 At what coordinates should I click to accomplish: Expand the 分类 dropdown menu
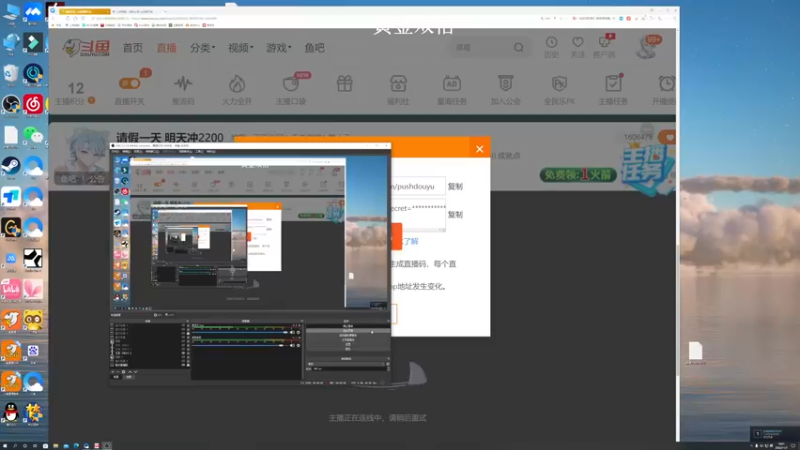coord(203,48)
